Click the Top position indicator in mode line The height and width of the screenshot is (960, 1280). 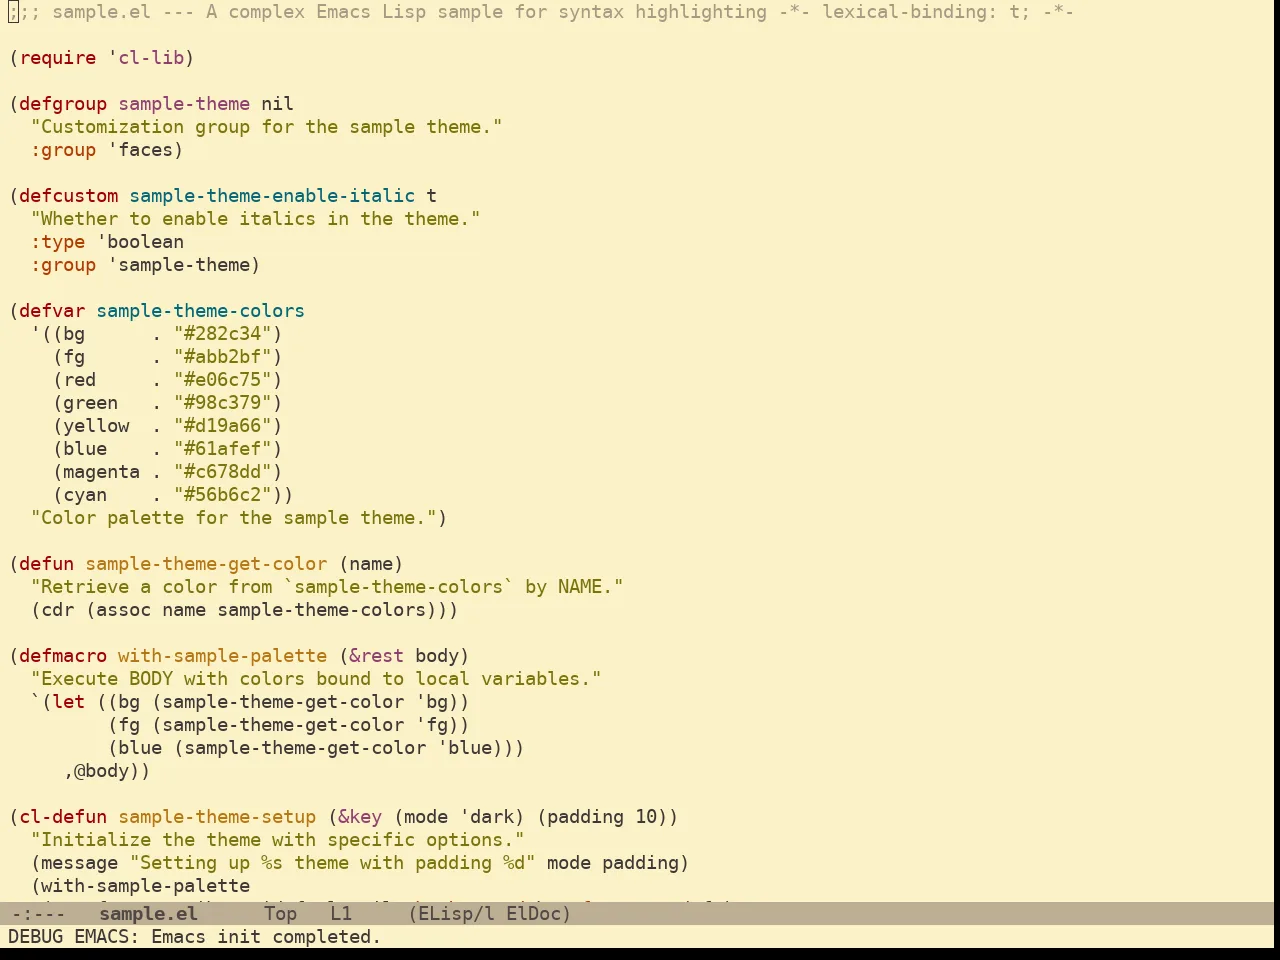click(280, 913)
